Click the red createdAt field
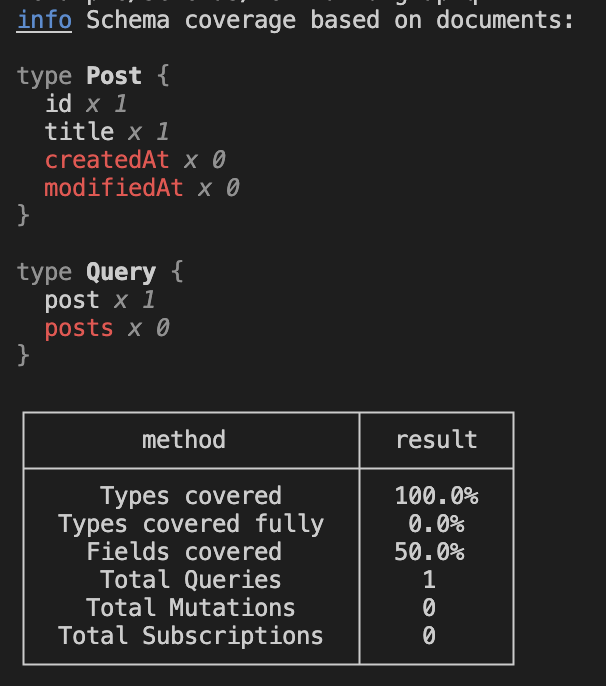Image resolution: width=606 pixels, height=686 pixels. pyautogui.click(x=107, y=159)
